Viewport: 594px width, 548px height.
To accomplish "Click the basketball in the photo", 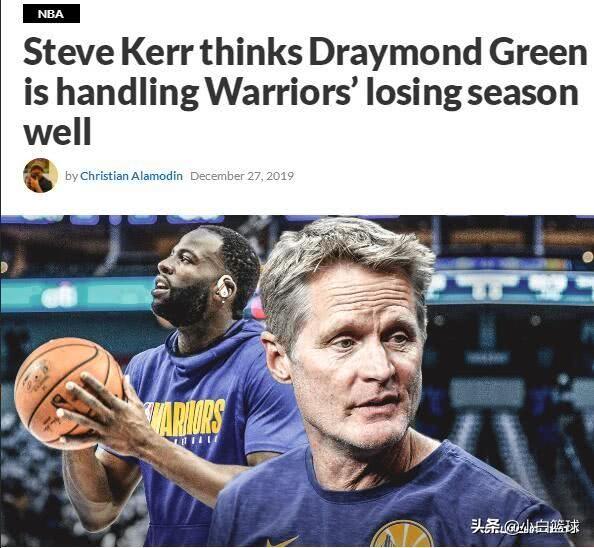I will click(67, 392).
